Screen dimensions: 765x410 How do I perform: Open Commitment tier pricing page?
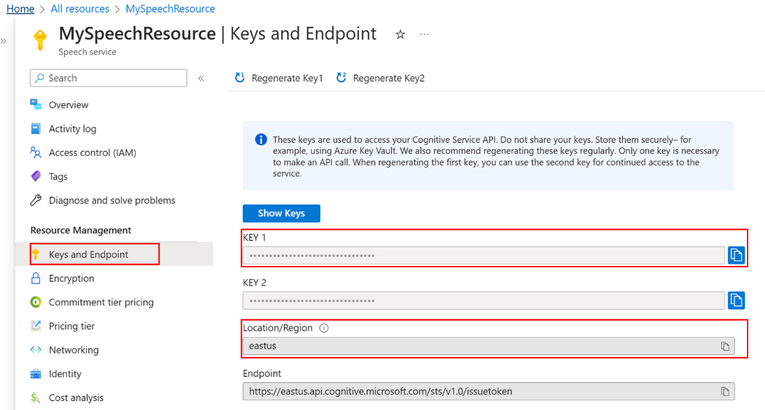coord(101,302)
